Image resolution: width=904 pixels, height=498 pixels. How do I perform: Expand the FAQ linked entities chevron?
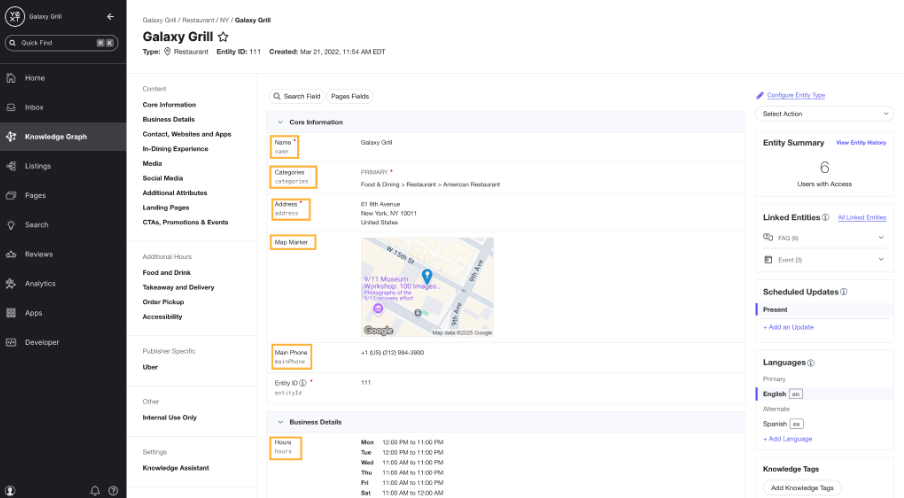(881, 237)
